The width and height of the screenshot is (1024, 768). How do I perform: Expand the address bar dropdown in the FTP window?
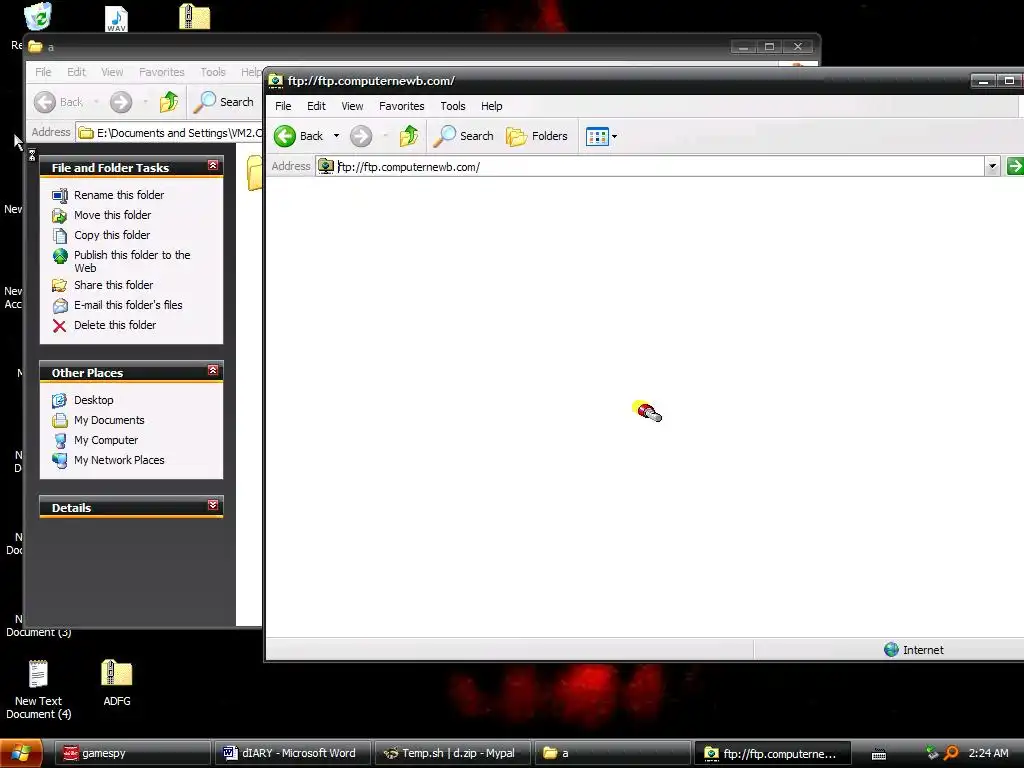[992, 167]
